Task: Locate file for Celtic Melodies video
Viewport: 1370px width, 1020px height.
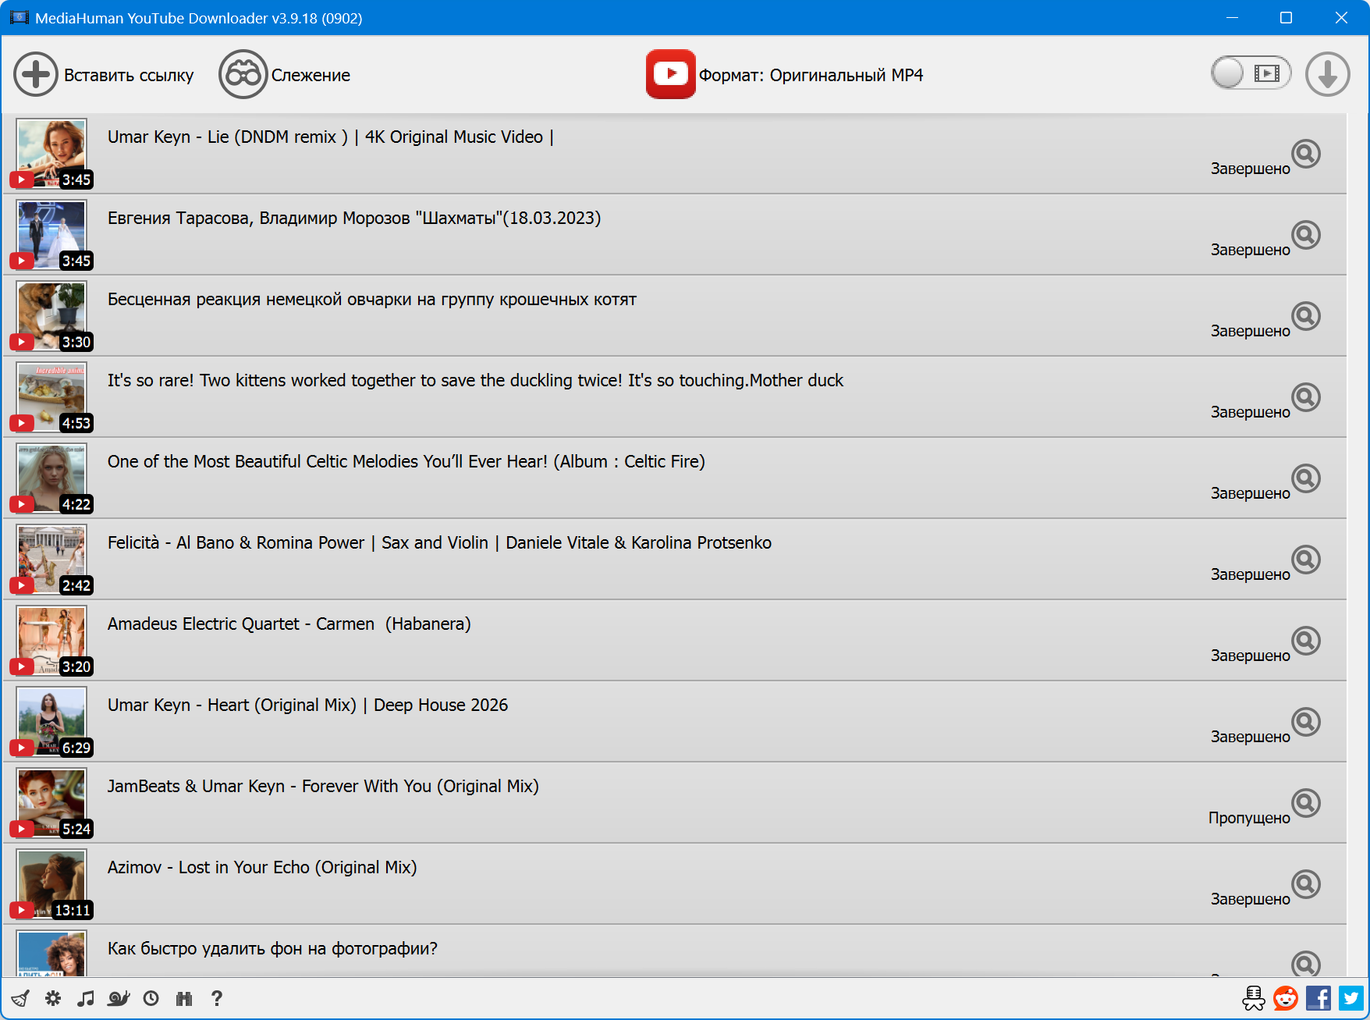Action: (1306, 478)
